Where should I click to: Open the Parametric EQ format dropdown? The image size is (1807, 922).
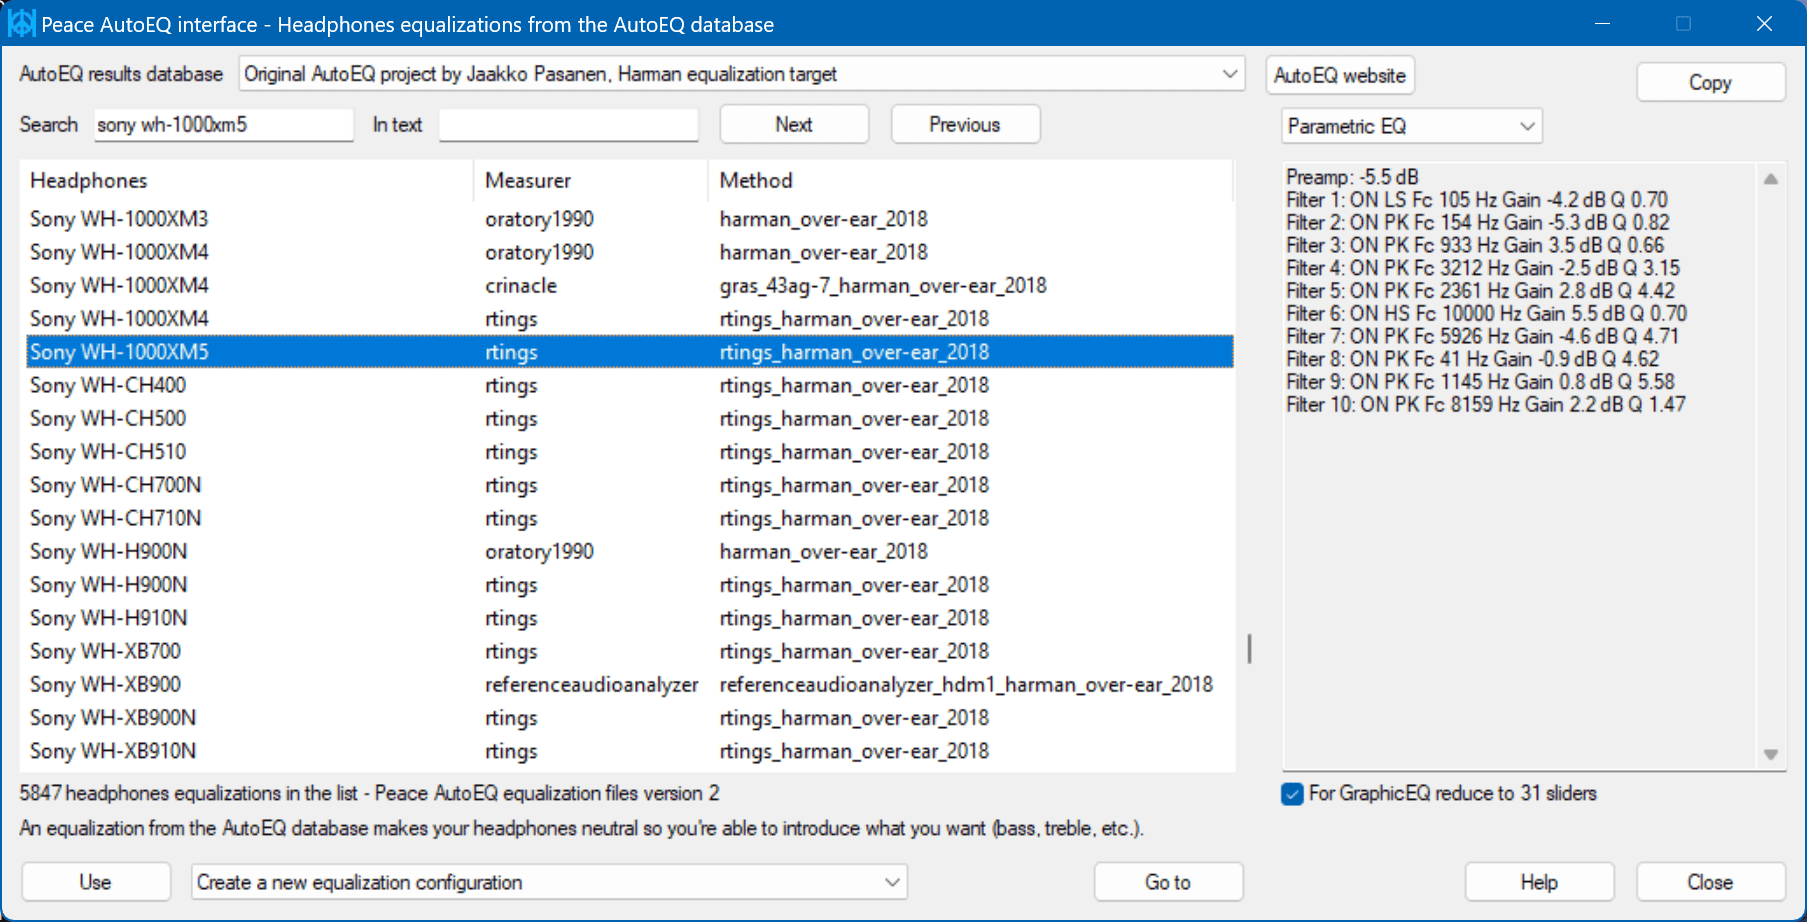(1527, 126)
